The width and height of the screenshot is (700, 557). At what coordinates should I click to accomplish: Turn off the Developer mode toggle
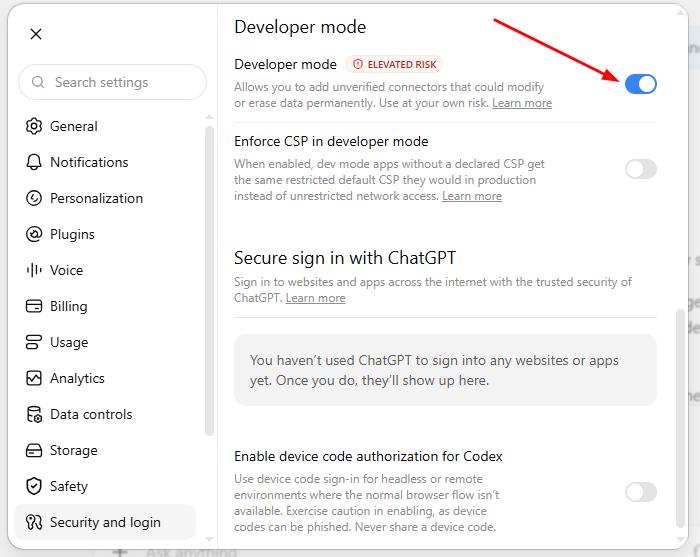[x=641, y=84]
